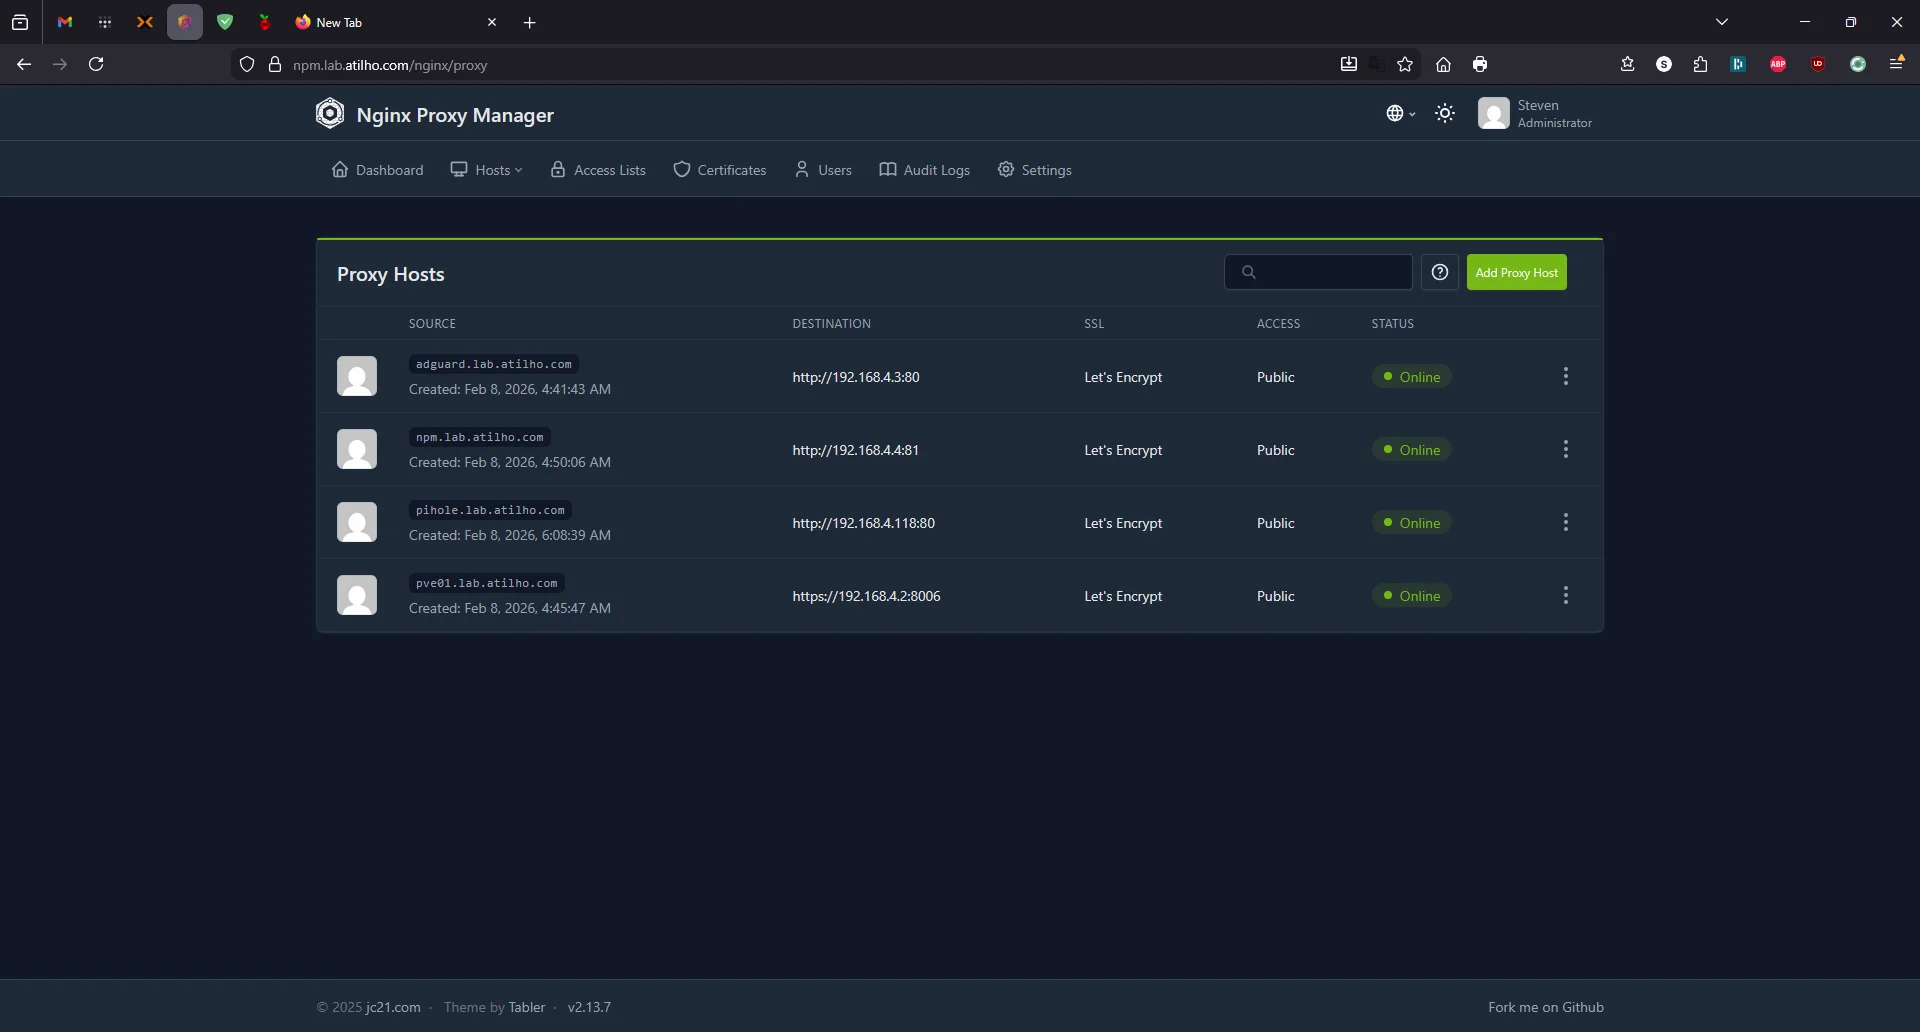1920x1032 pixels.
Task: Open the Settings page
Action: pyautogui.click(x=1035, y=170)
